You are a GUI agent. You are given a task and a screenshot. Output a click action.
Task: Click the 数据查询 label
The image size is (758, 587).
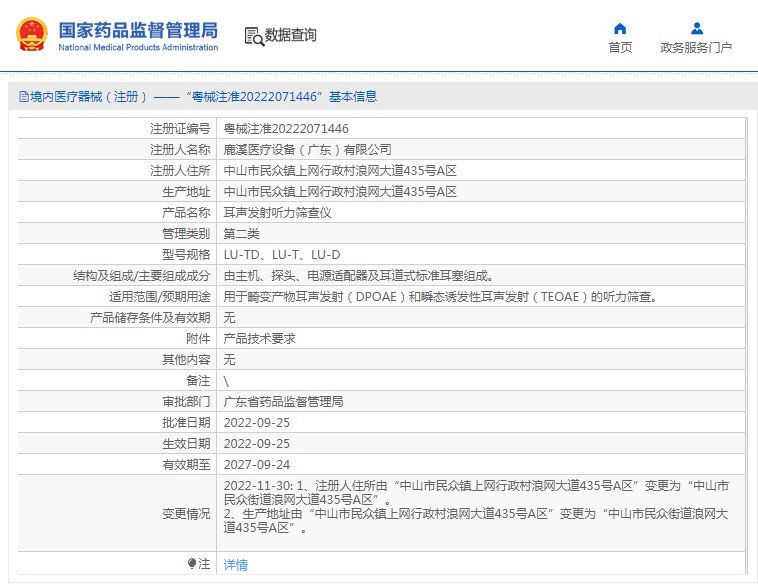pos(291,35)
